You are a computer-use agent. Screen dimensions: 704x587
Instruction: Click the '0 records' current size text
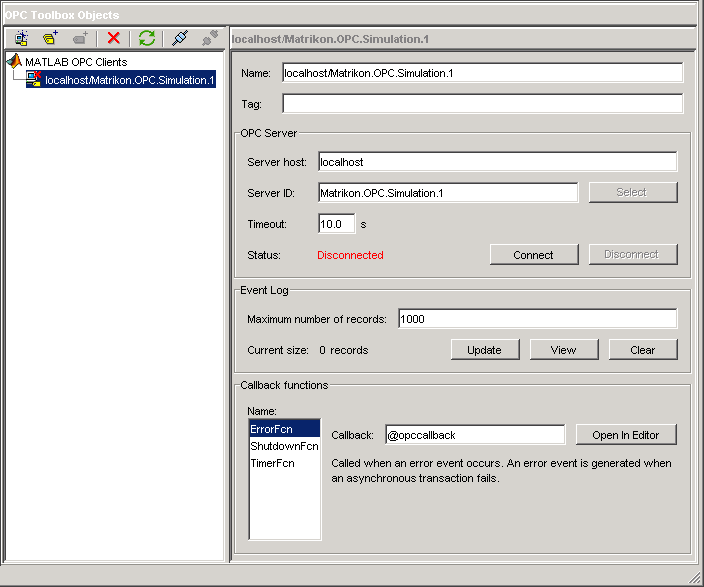coord(344,350)
